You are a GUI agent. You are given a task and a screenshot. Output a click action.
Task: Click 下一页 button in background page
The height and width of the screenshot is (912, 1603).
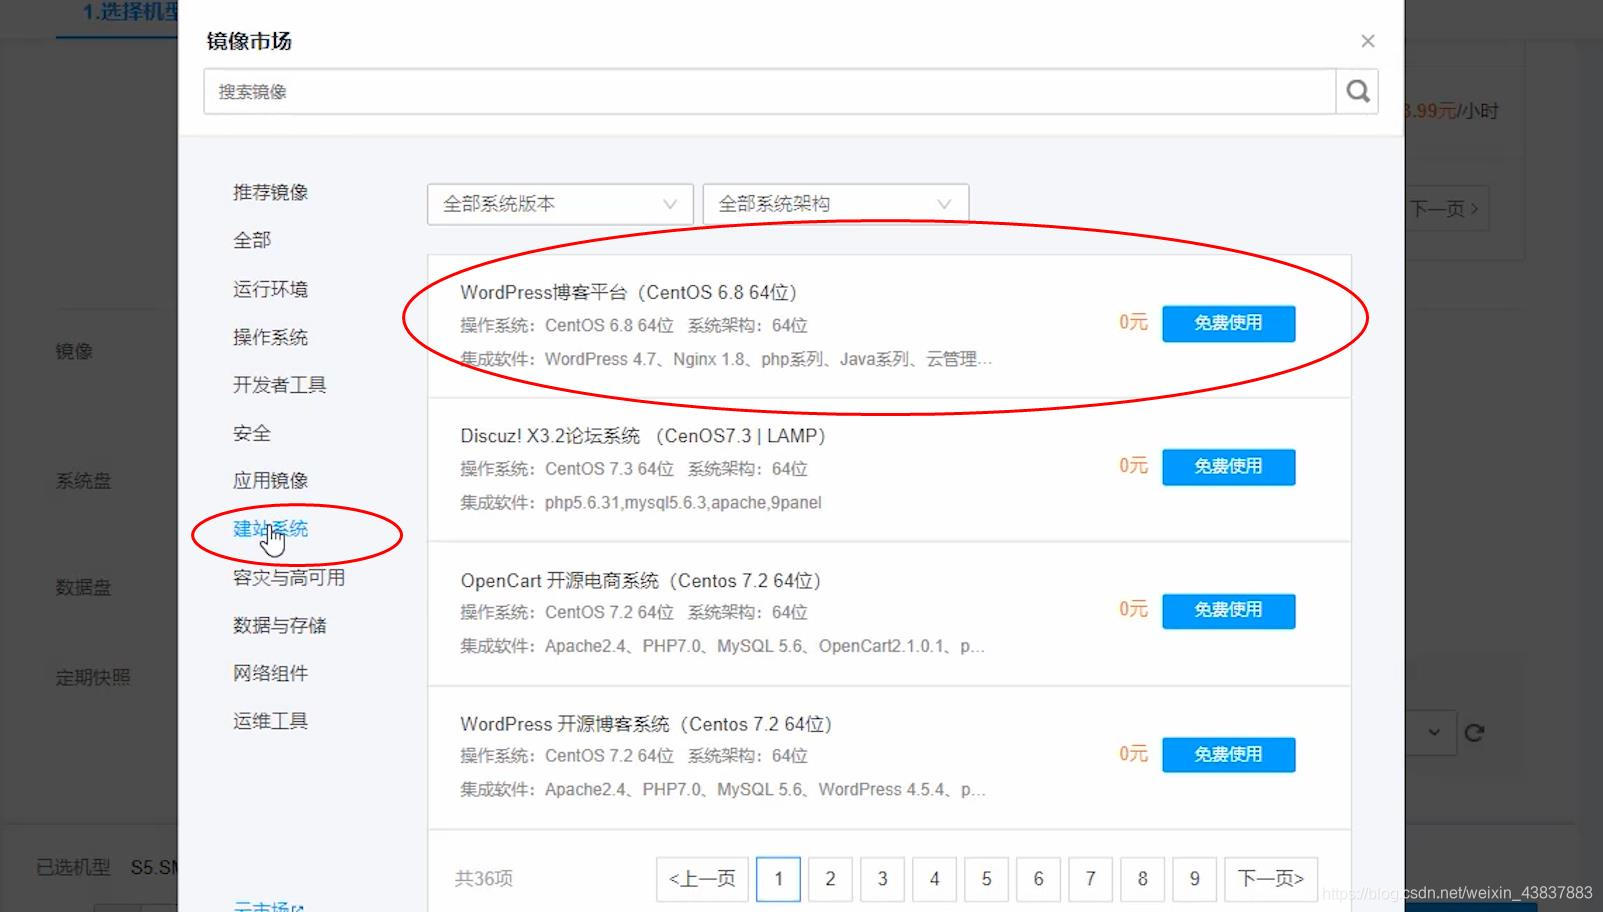coord(1446,209)
